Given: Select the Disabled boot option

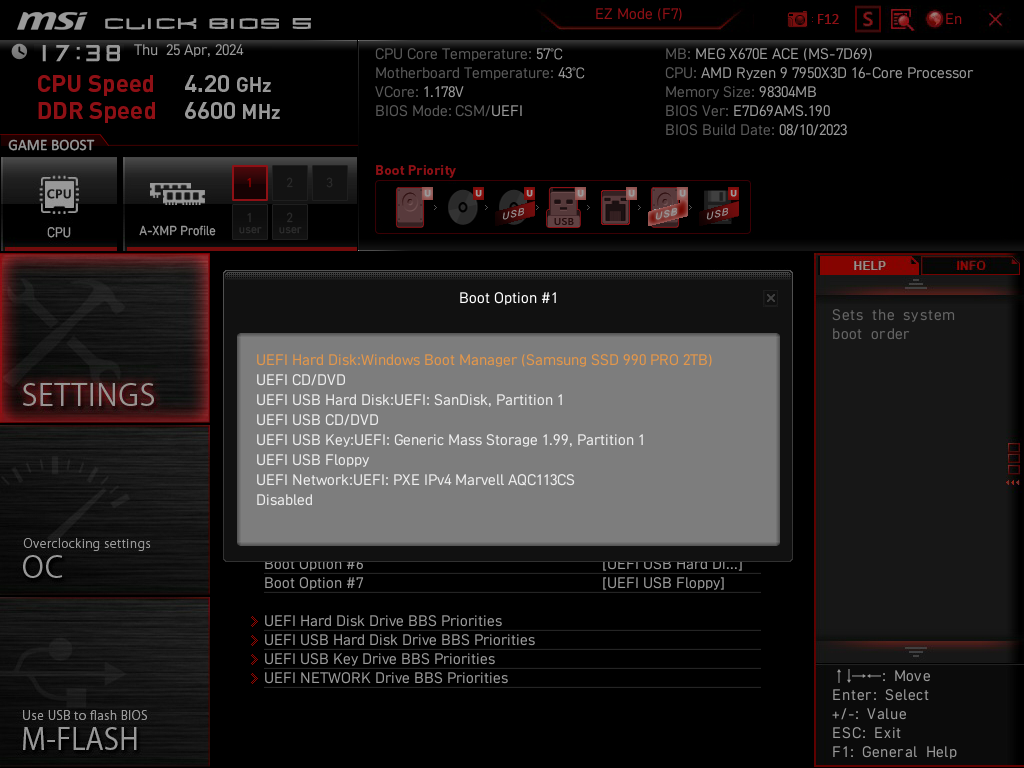Looking at the screenshot, I should click(284, 500).
